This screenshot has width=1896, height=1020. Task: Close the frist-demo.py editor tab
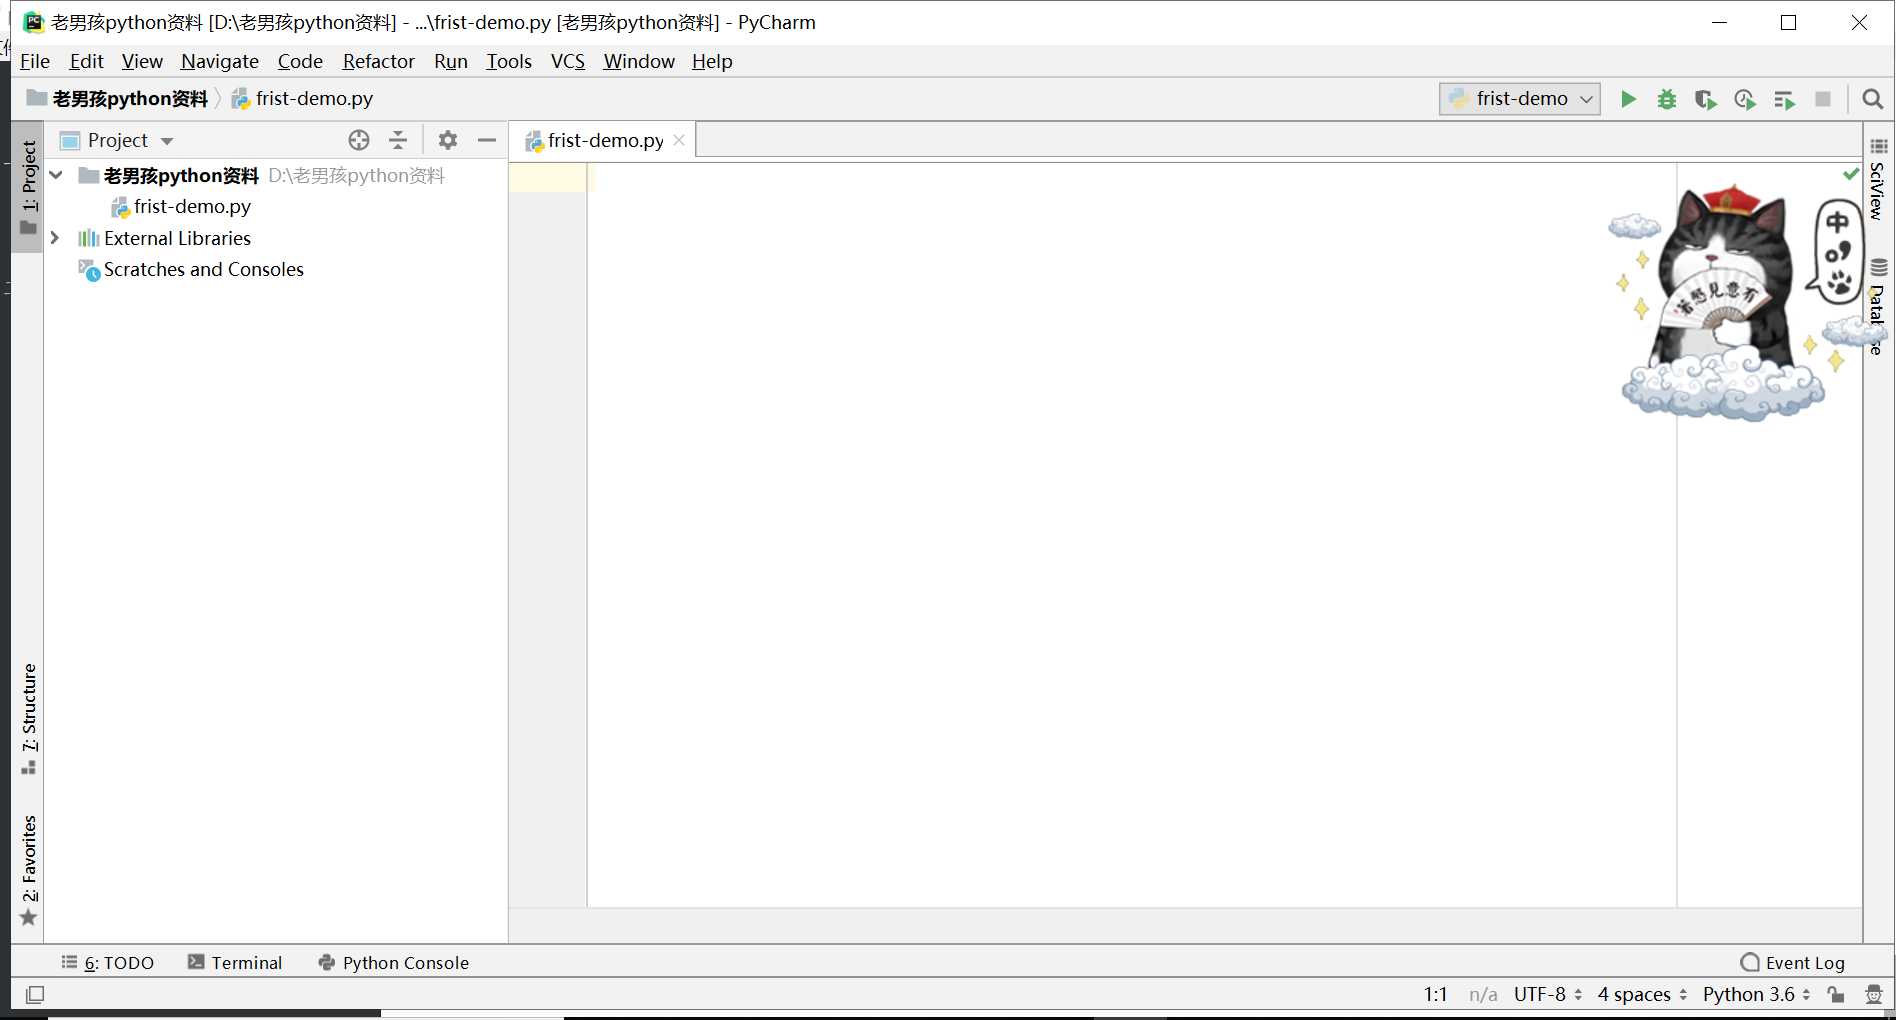pyautogui.click(x=679, y=140)
